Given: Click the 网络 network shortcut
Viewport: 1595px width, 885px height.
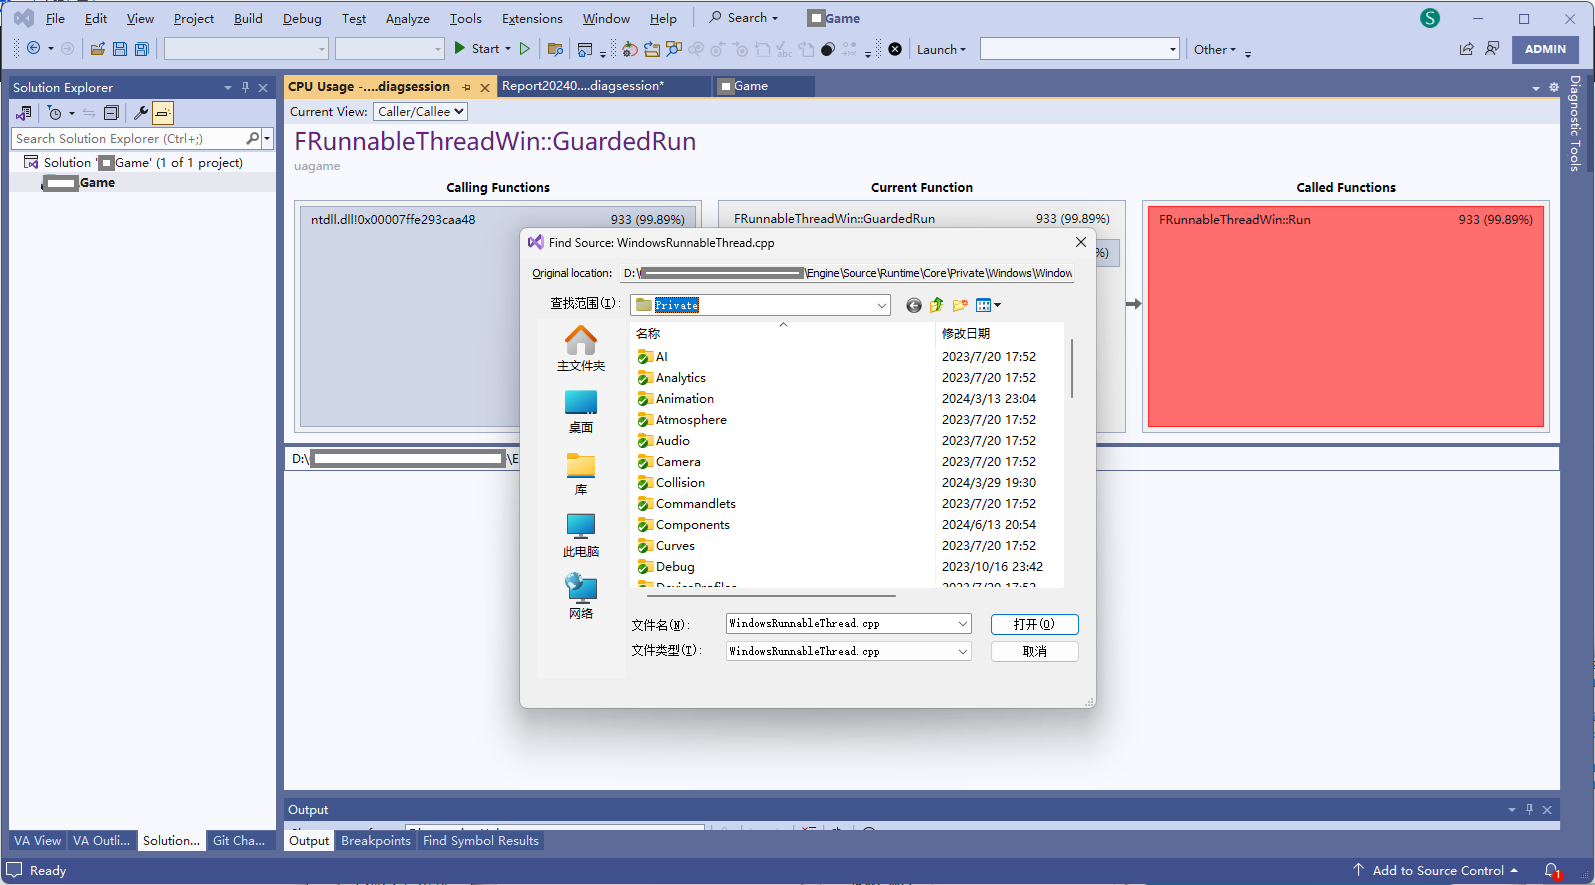Looking at the screenshot, I should 581,597.
